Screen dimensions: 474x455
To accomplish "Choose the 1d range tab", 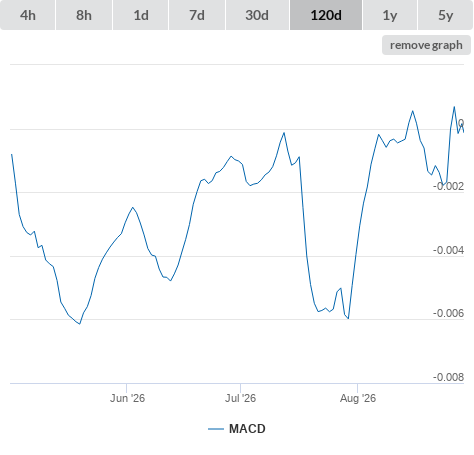I will pos(141,15).
